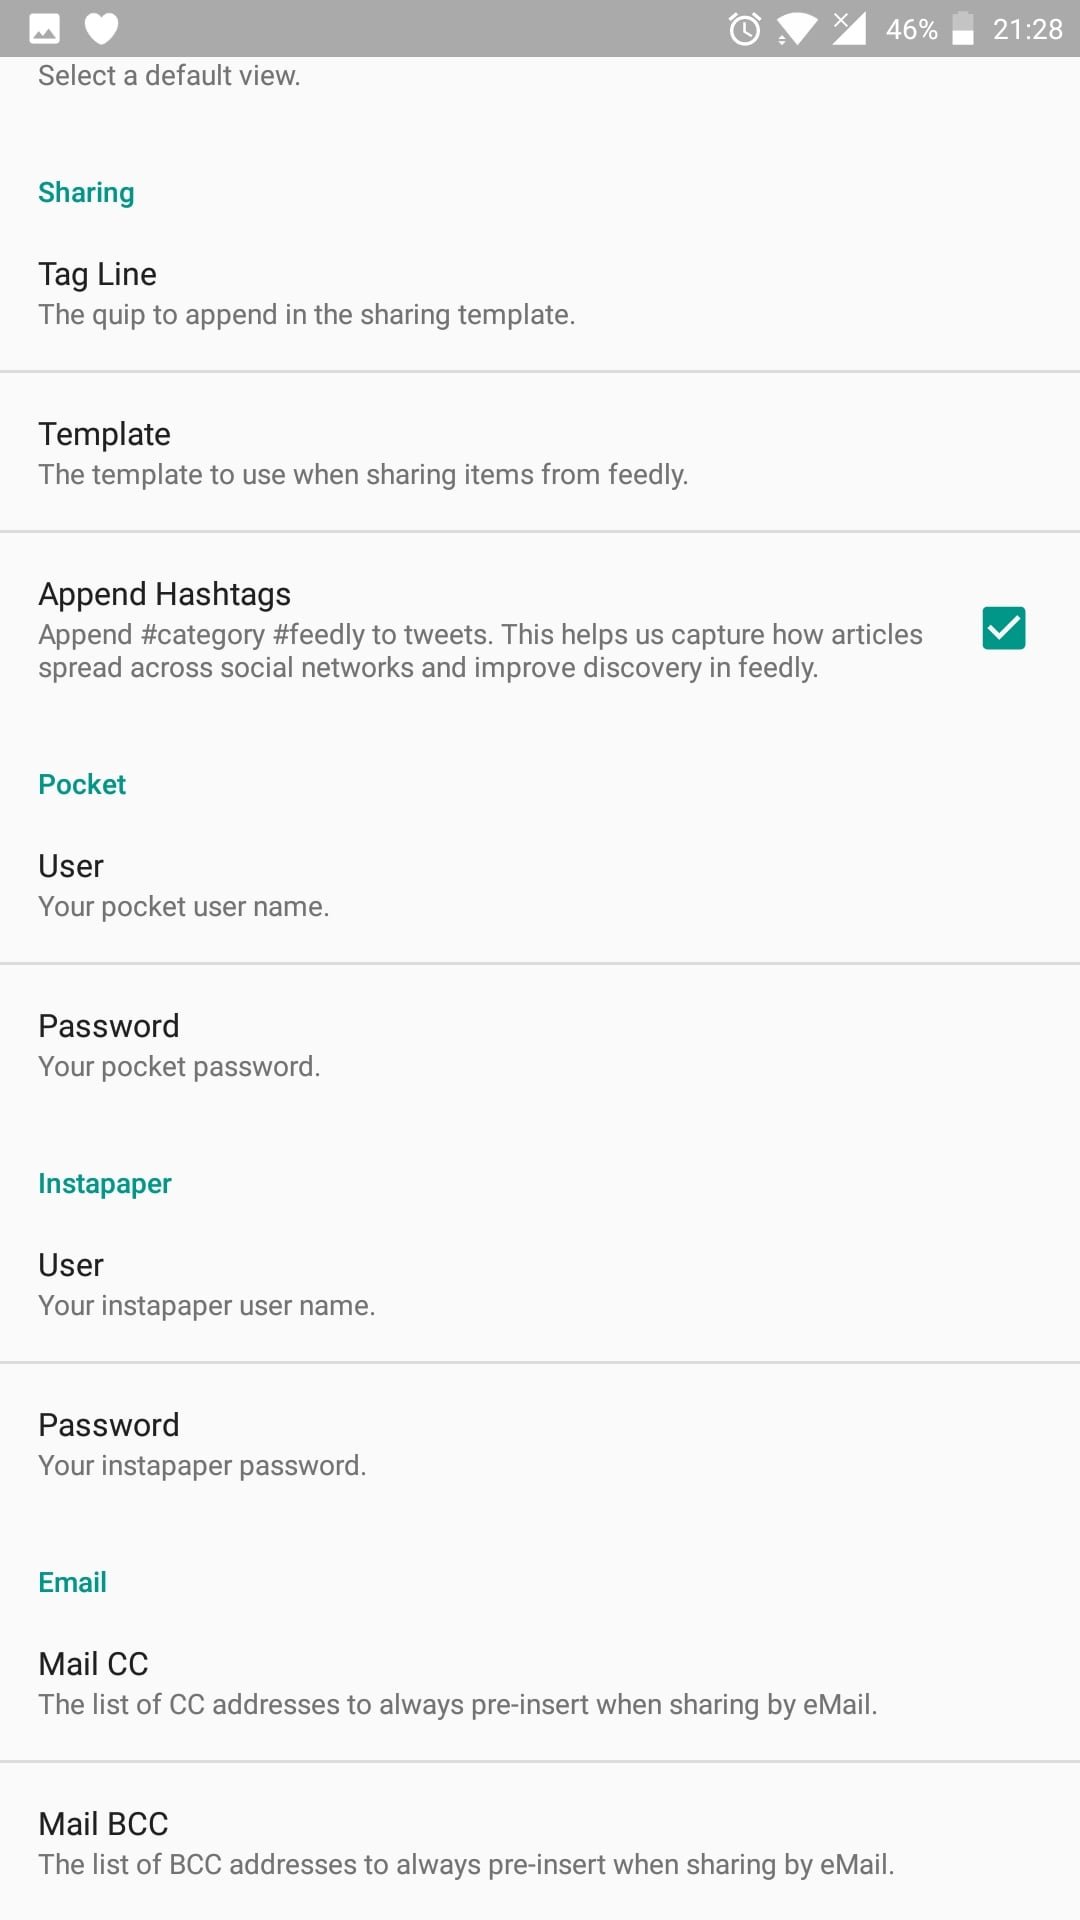The image size is (1080, 1920).
Task: Tap the mobile signal icon
Action: [x=849, y=29]
